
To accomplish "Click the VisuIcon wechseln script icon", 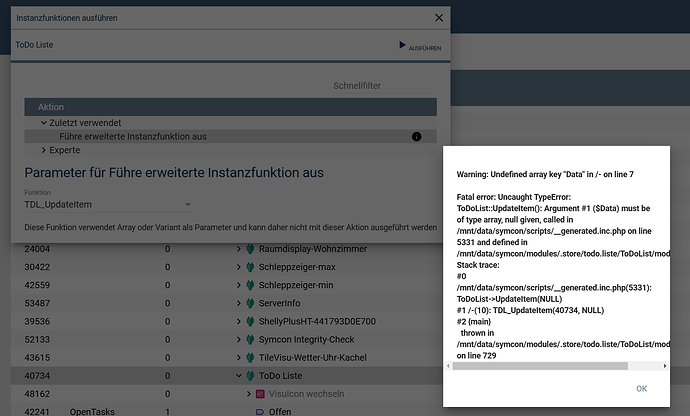I will tap(260, 394).
